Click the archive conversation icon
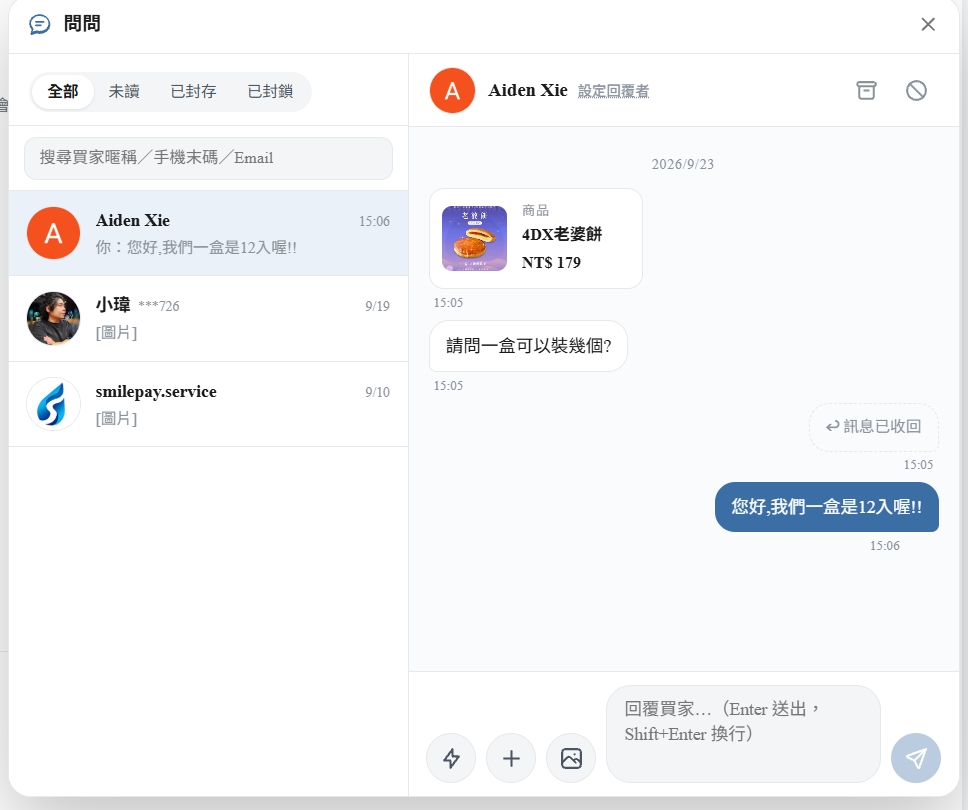Viewport: 968px width, 810px height. coord(866,90)
